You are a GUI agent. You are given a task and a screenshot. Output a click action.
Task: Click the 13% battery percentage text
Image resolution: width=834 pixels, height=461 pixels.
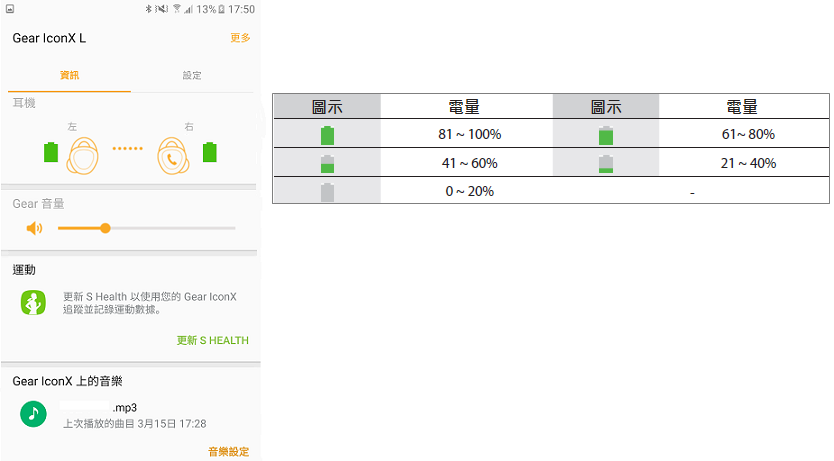click(x=206, y=9)
